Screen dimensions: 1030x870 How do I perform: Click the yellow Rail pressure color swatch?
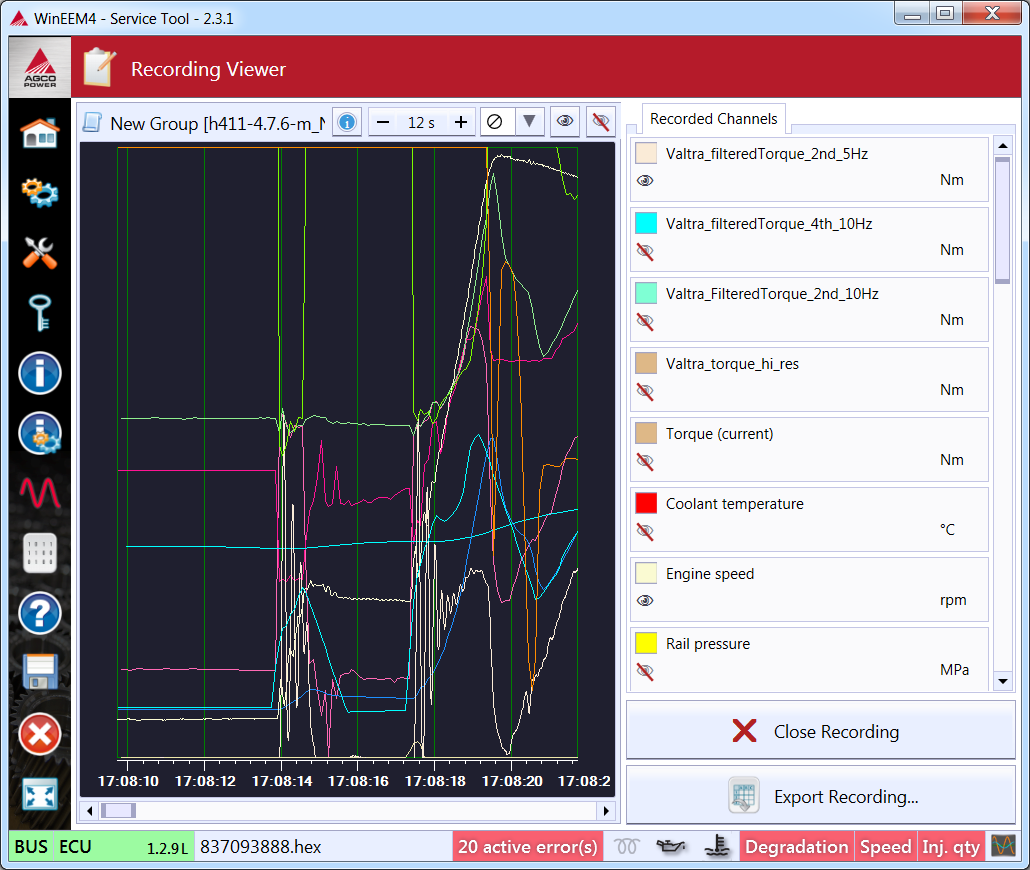646,643
